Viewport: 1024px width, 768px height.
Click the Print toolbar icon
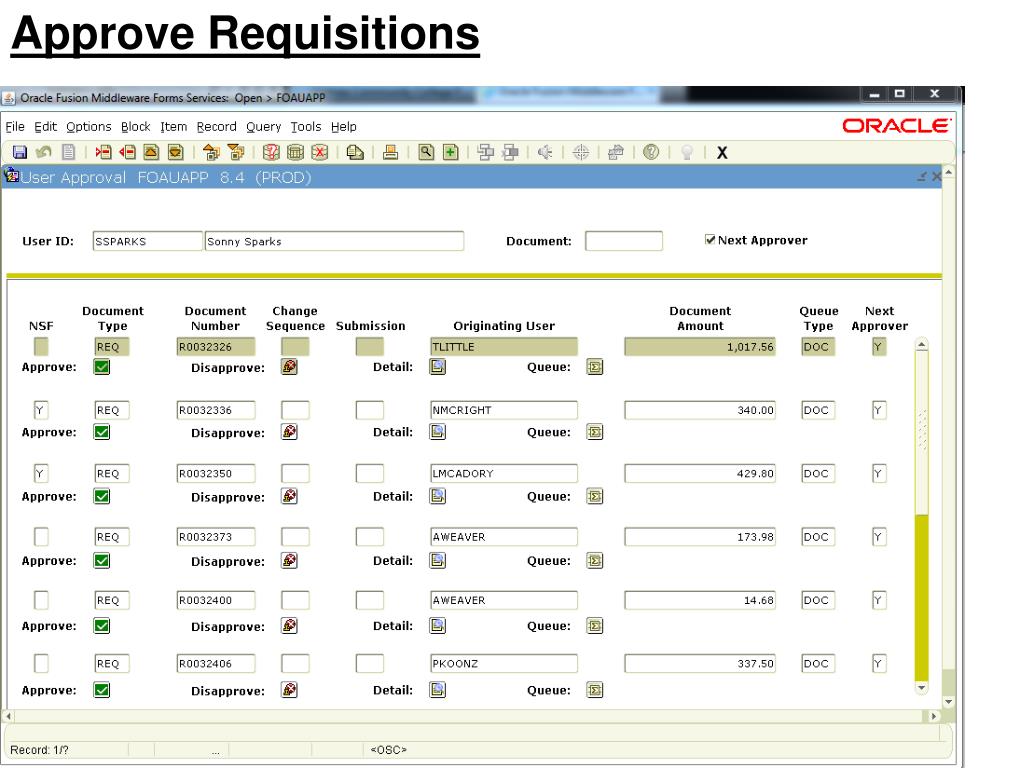pos(391,153)
